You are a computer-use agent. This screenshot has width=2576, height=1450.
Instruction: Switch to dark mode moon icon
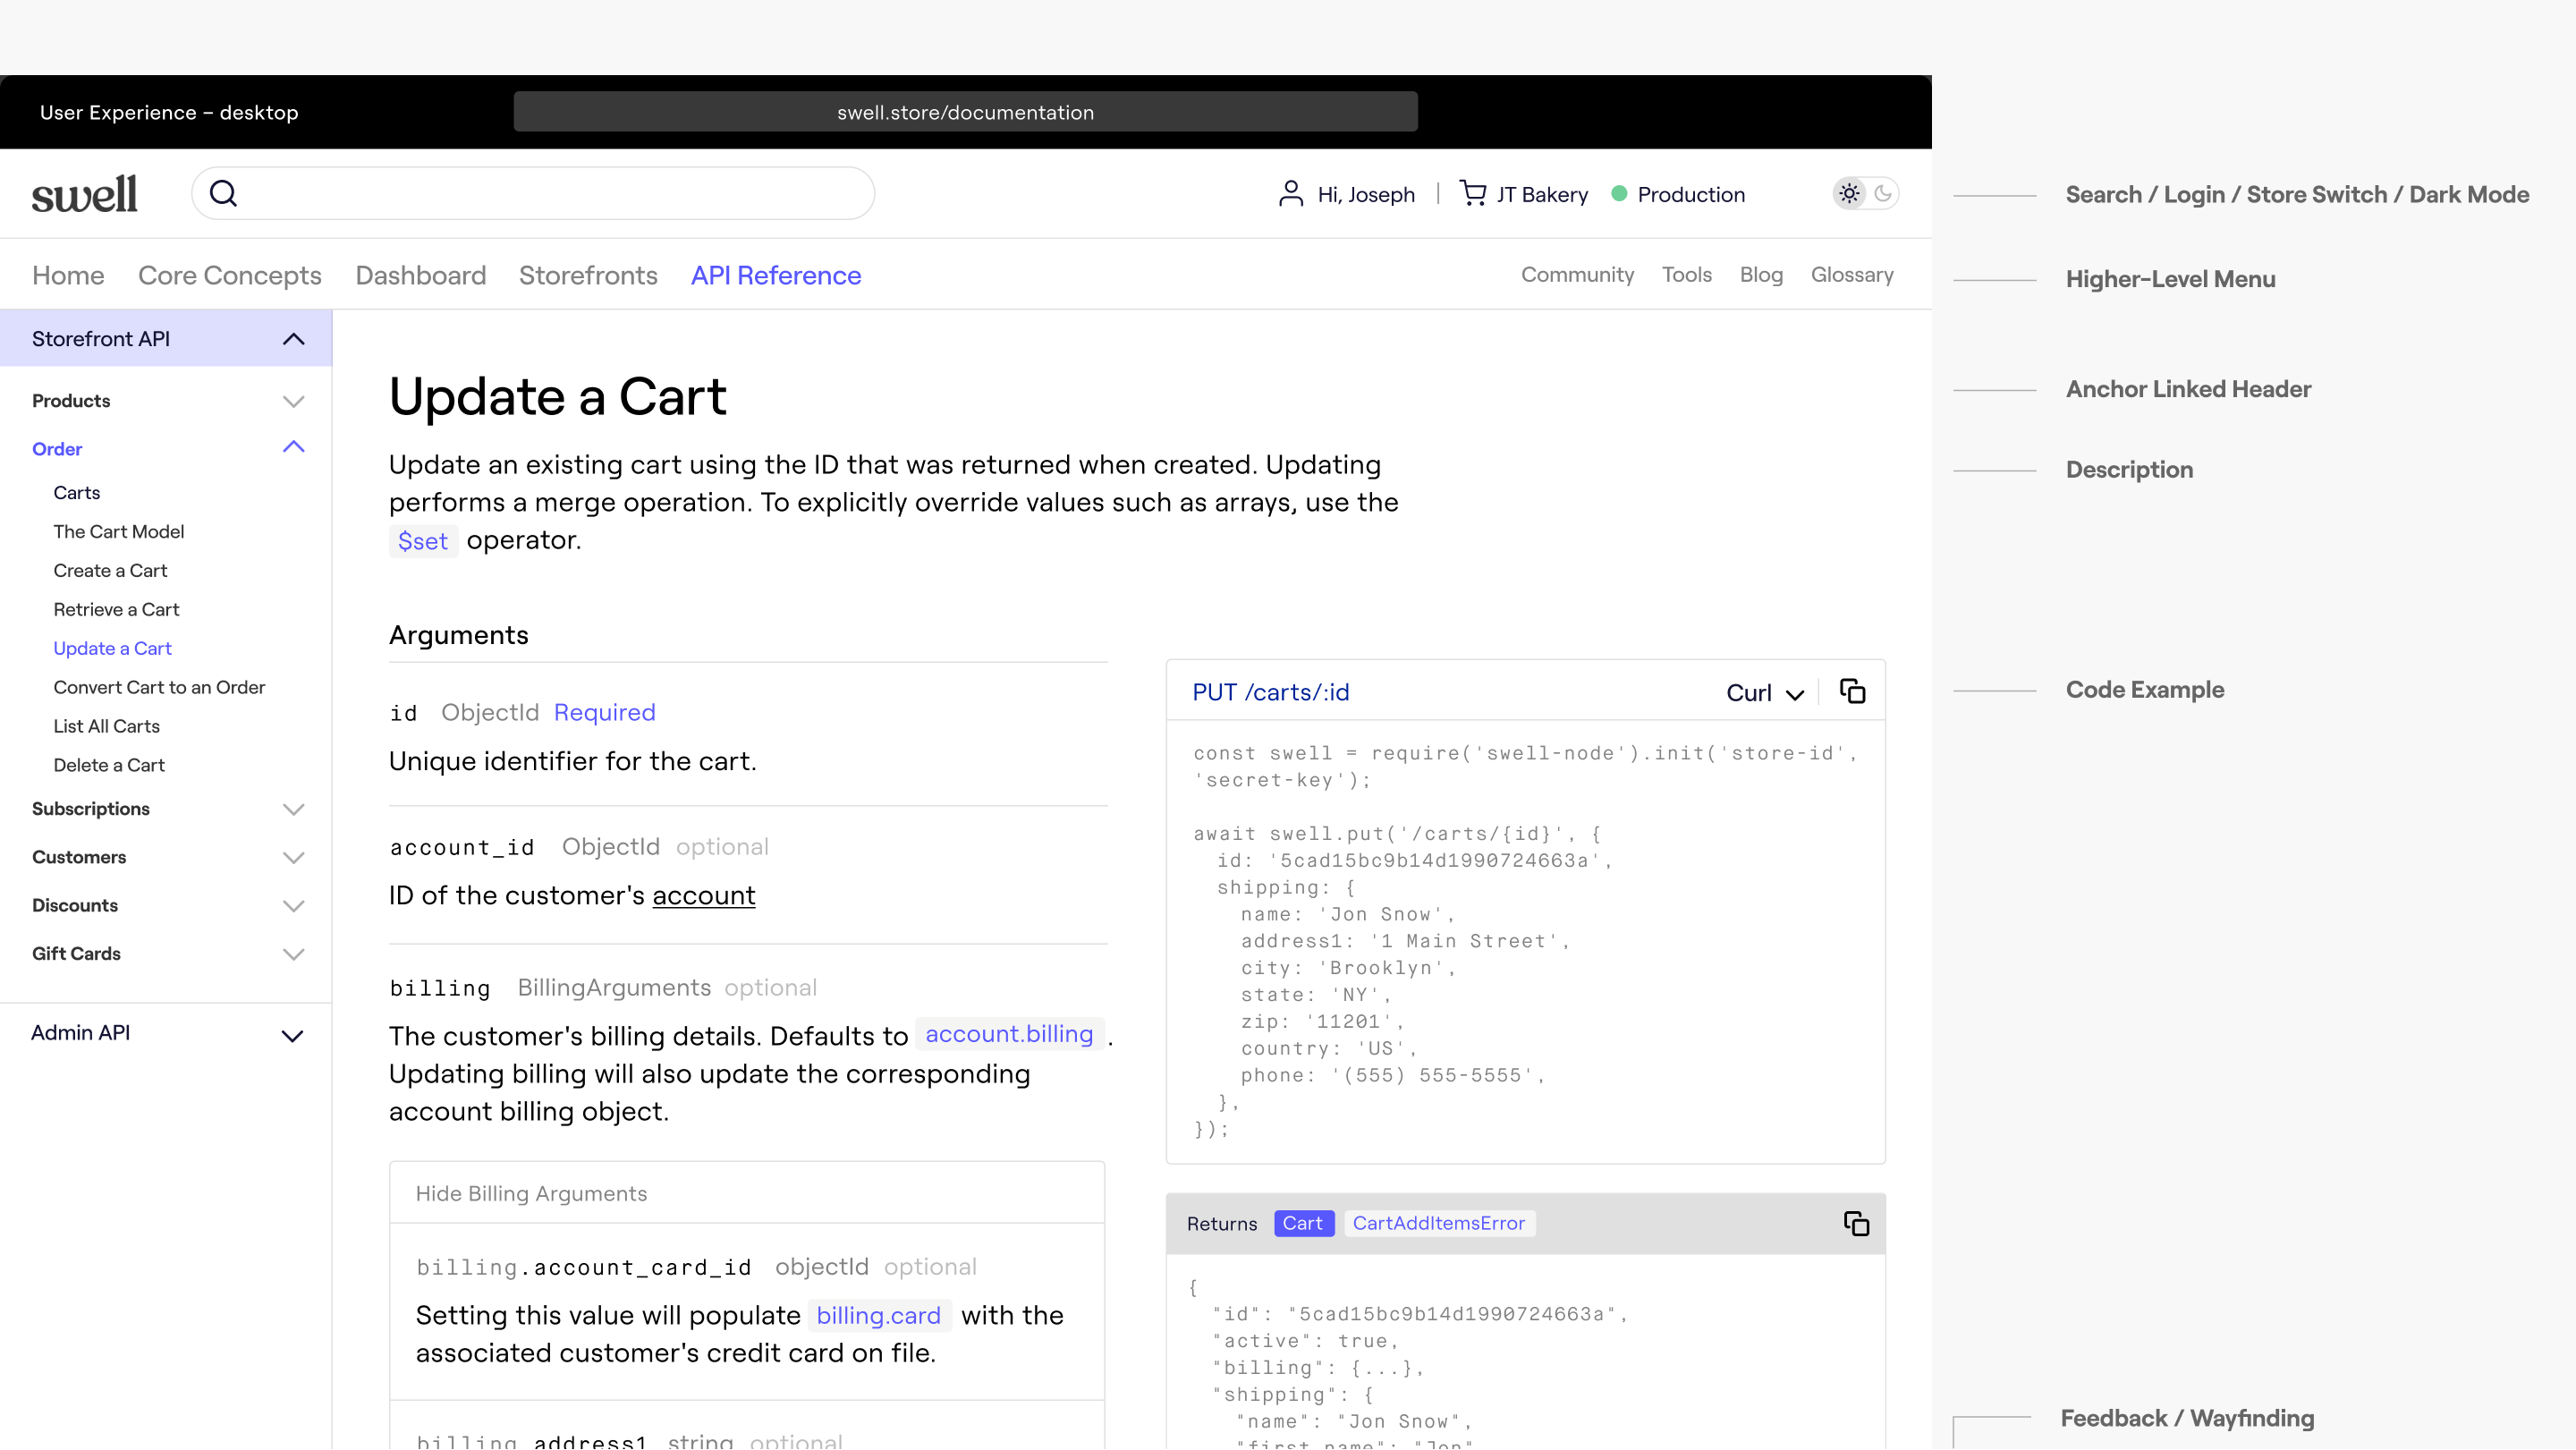click(1883, 194)
